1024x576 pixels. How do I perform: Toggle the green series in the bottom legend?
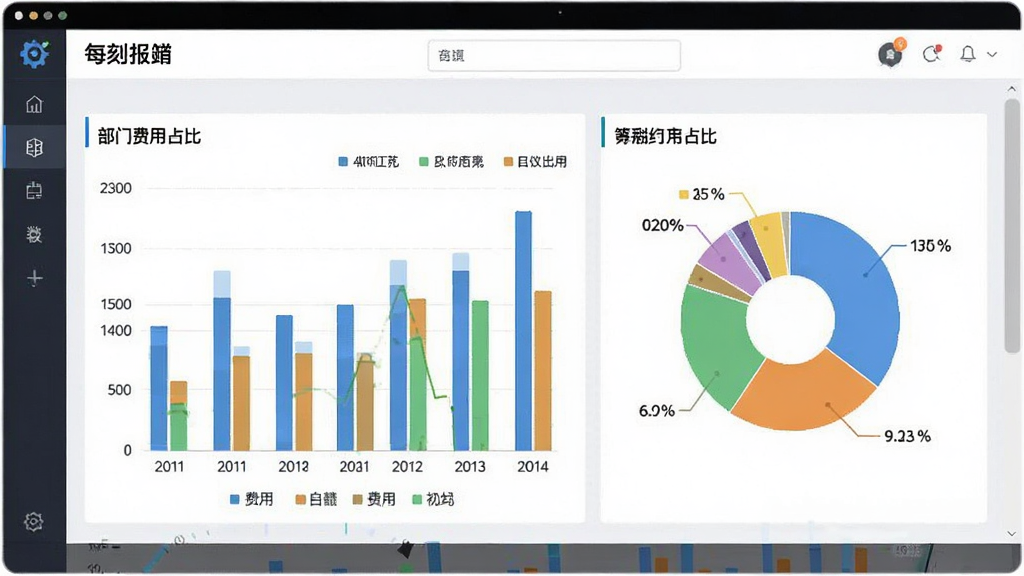click(433, 500)
